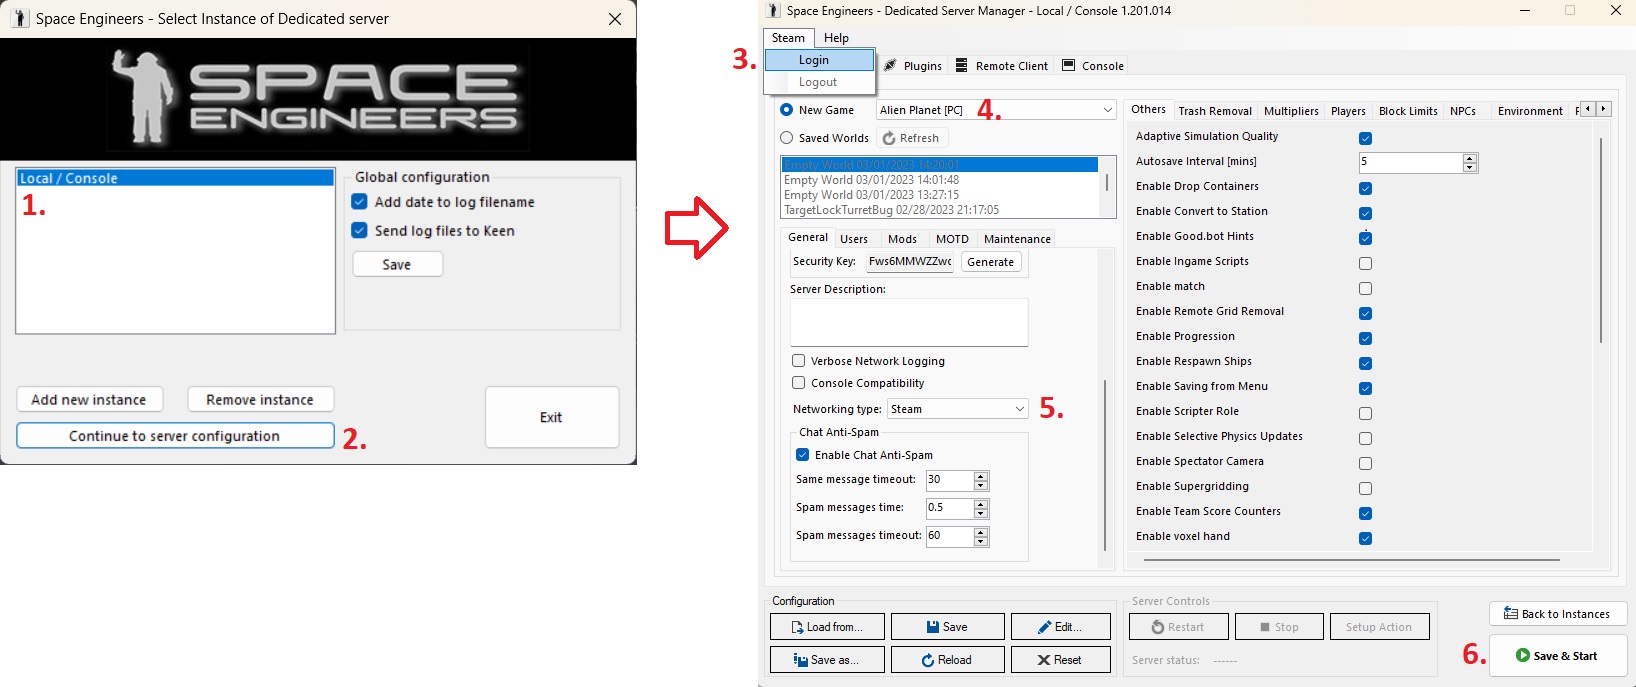
Task: Generate a new security key
Action: tap(990, 262)
